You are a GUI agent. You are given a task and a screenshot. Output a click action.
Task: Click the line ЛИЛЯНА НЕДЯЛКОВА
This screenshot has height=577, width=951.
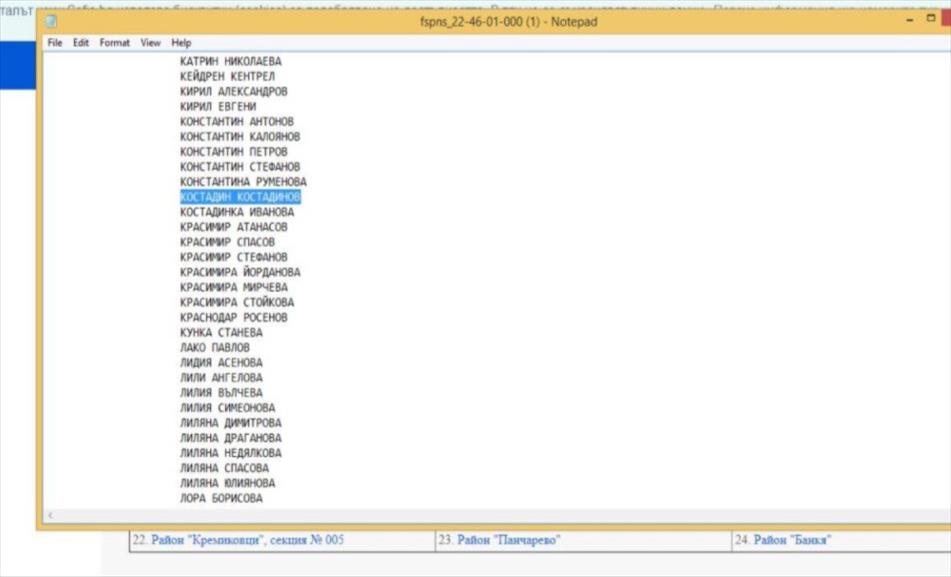coord(230,453)
